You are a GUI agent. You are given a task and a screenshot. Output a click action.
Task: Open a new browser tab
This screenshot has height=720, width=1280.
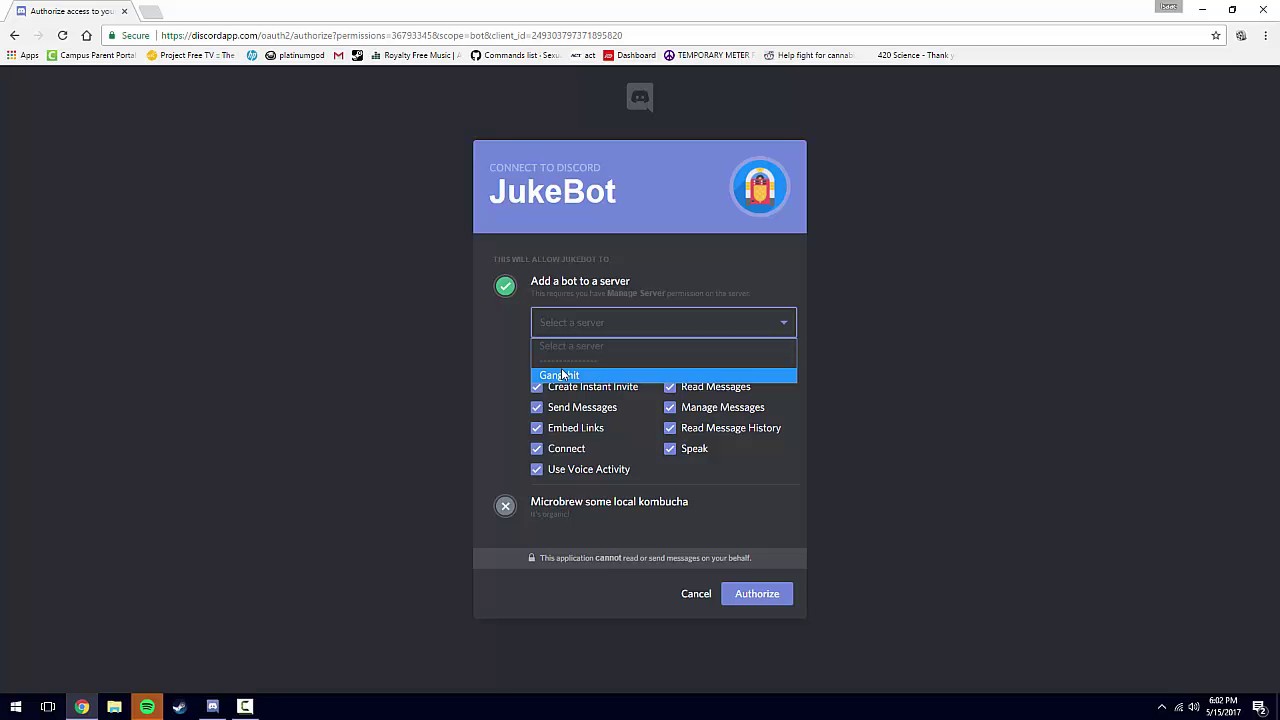150,12
